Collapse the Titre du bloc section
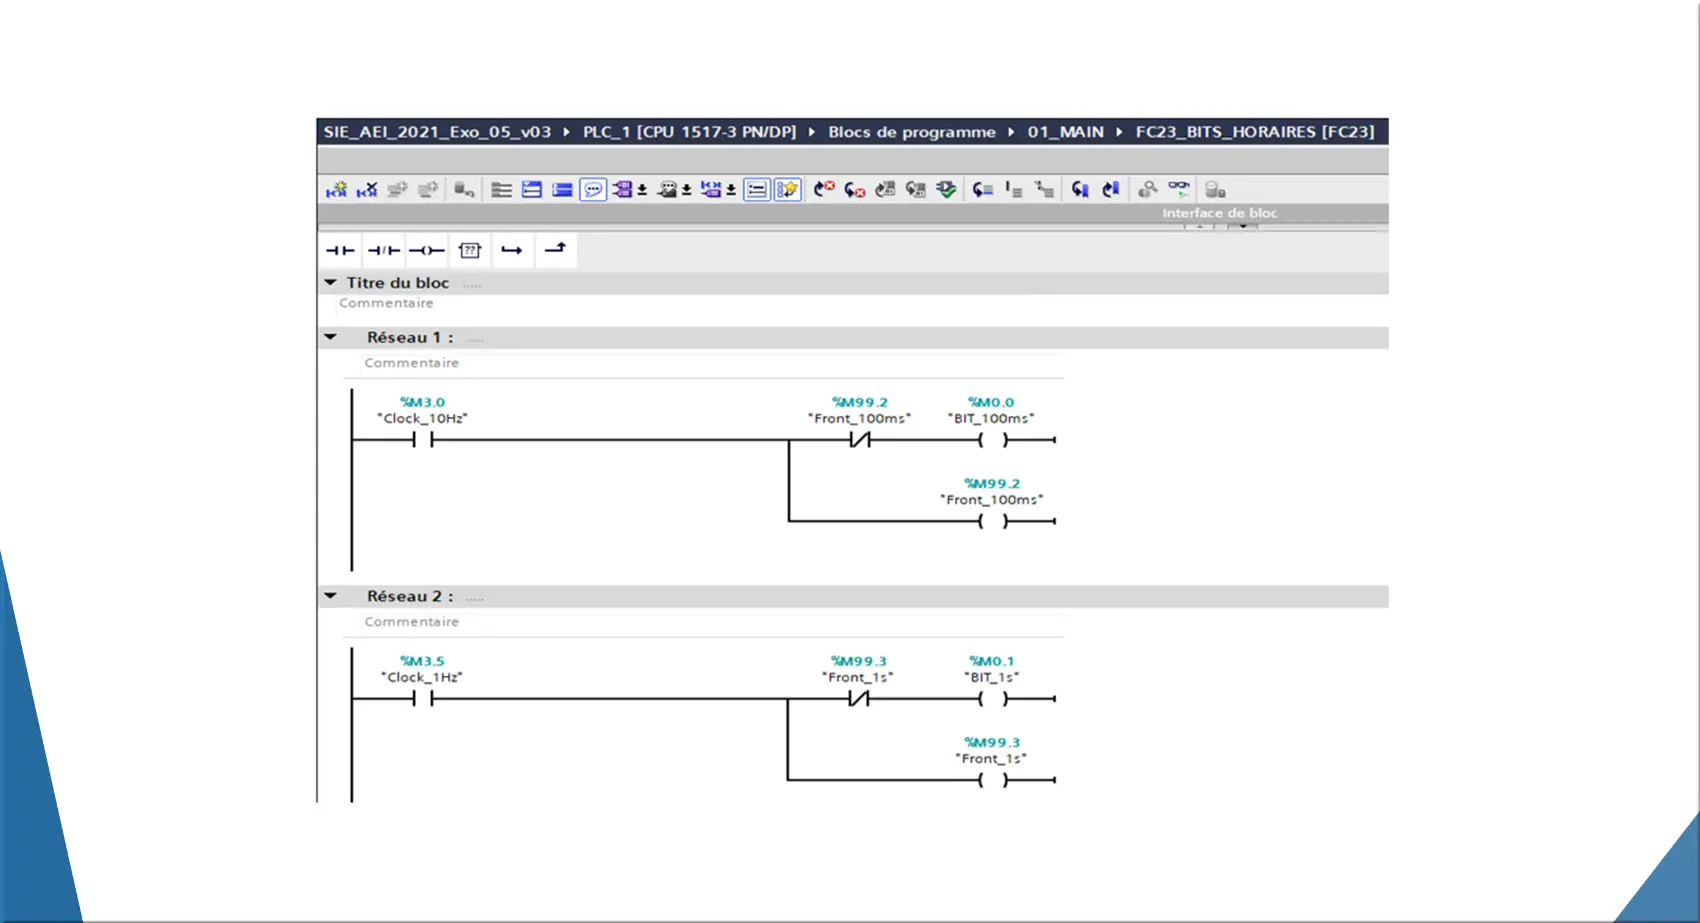 coord(331,283)
